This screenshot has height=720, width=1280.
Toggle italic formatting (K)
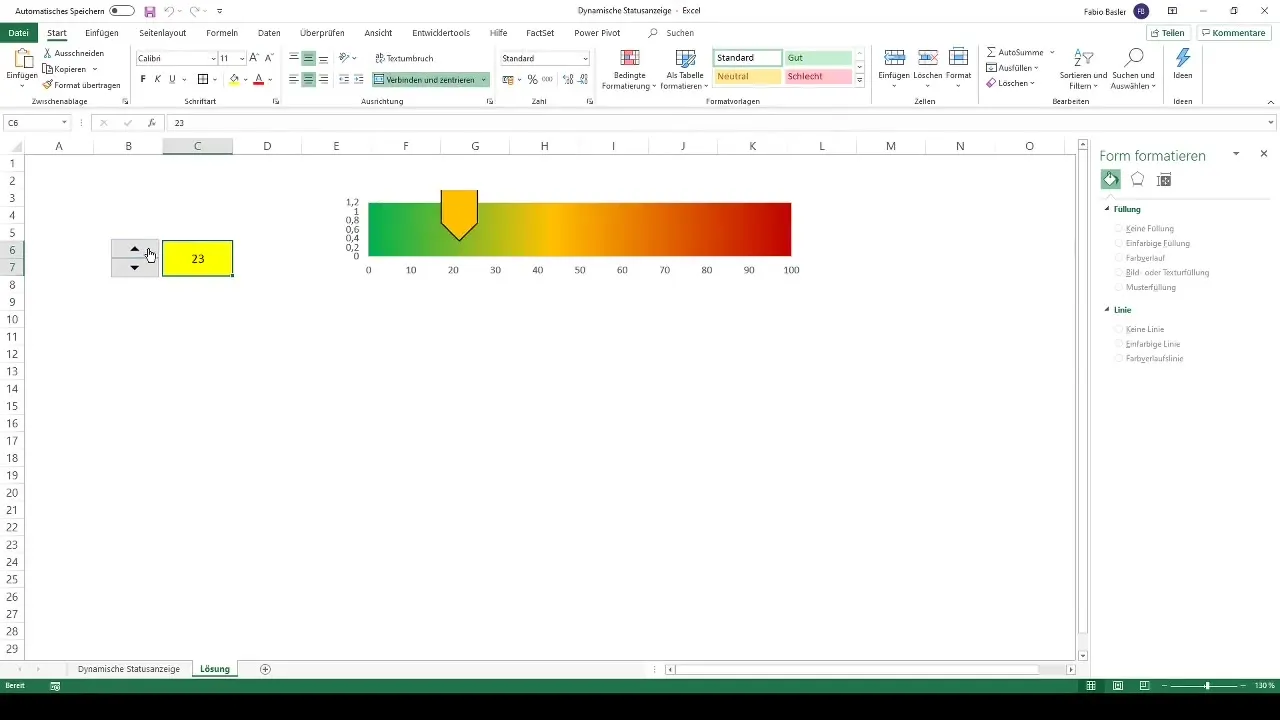pos(157,79)
